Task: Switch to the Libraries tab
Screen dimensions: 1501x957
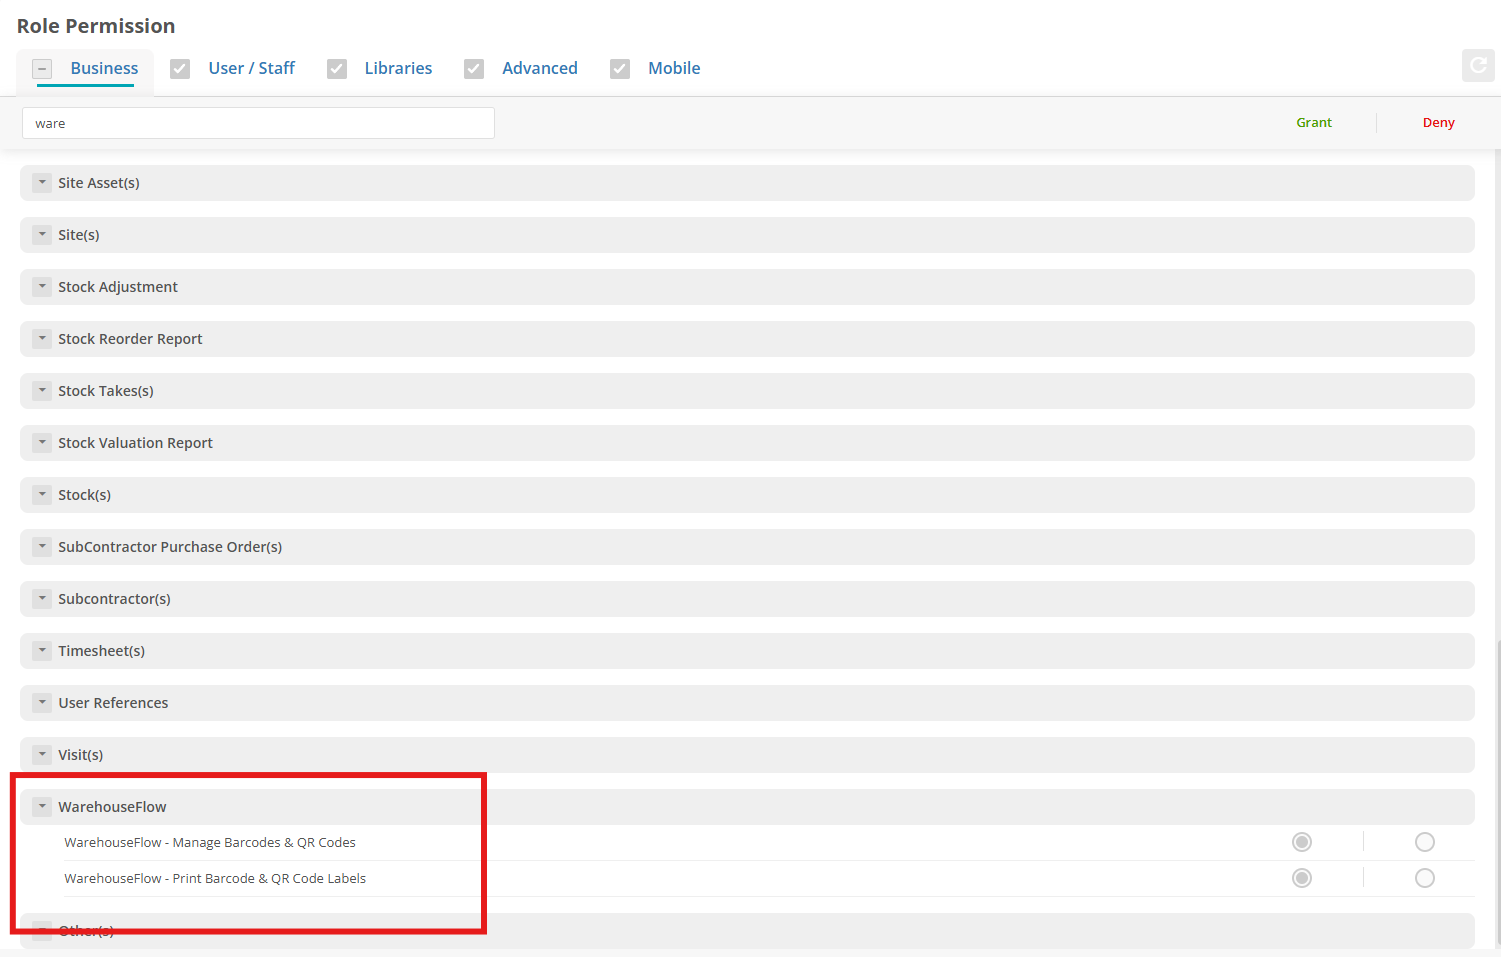Action: 398,68
